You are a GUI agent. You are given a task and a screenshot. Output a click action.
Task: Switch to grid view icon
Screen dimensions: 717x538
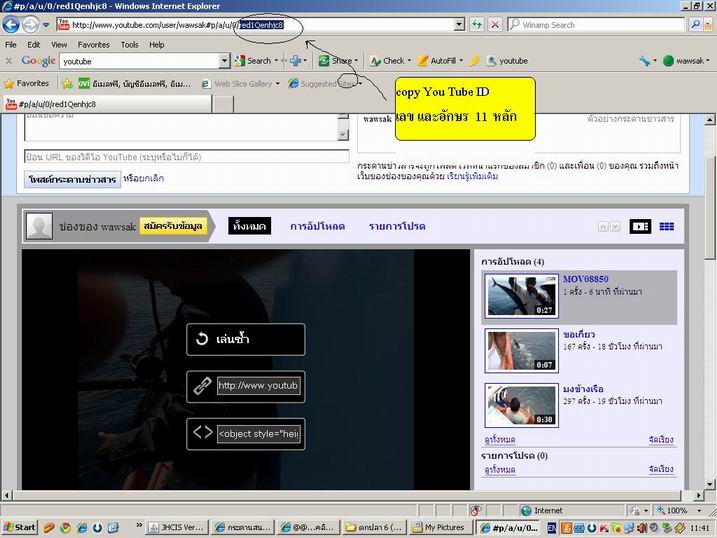[666, 226]
